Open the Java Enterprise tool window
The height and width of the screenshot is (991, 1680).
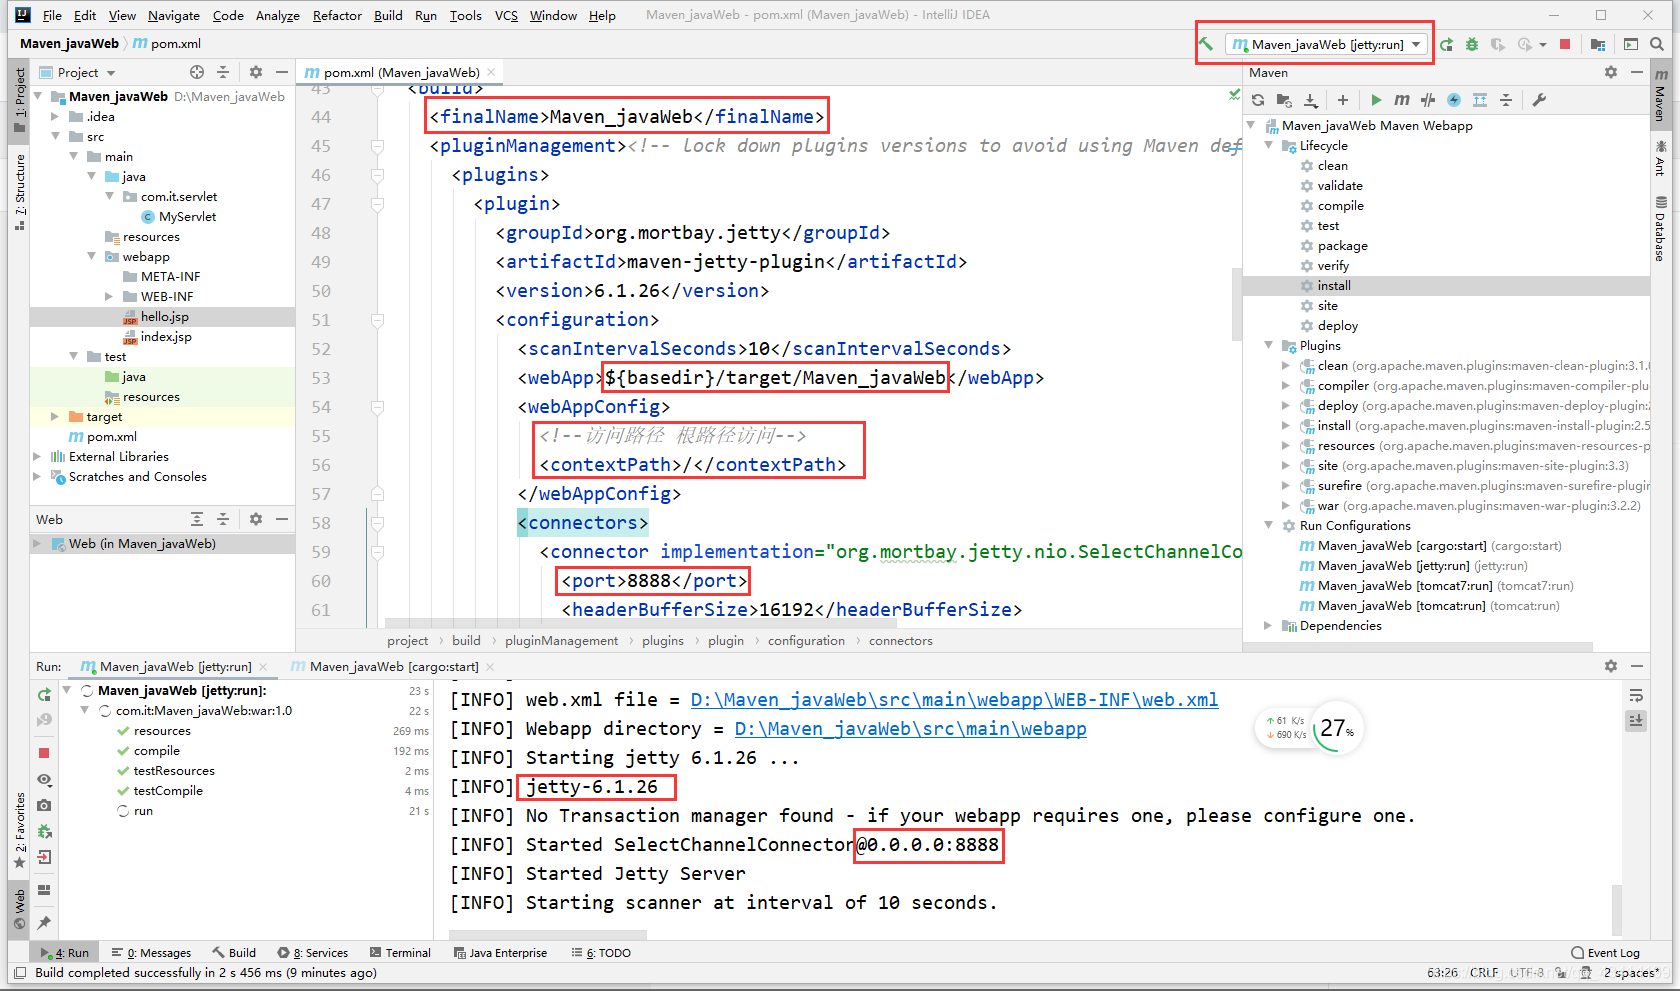point(500,952)
